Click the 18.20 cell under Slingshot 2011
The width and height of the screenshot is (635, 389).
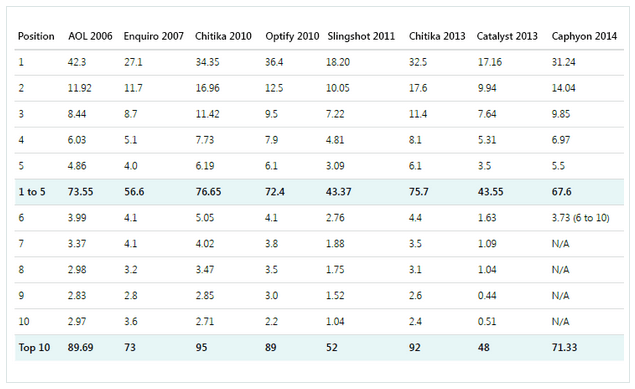(x=338, y=62)
